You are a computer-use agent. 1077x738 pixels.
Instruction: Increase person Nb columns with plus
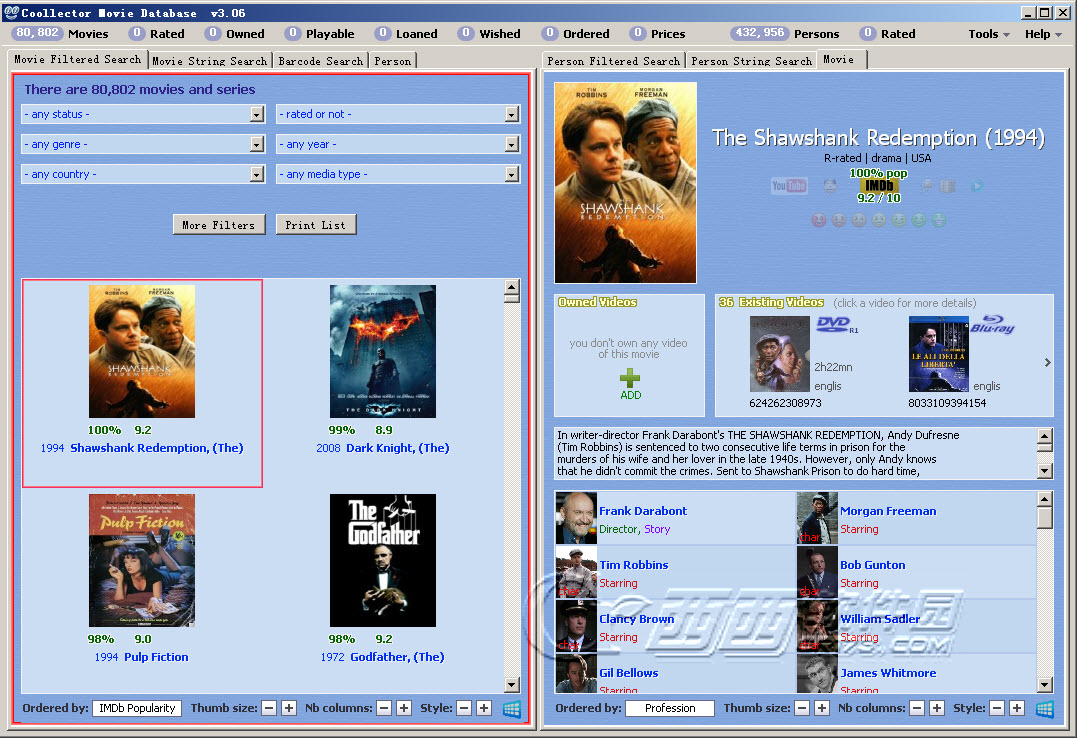click(x=937, y=708)
